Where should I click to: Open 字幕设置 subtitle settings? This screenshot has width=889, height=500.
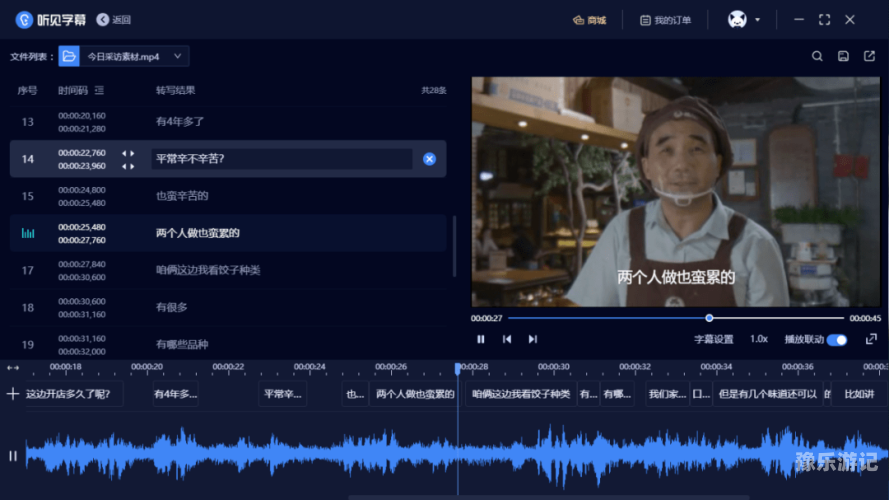click(714, 339)
